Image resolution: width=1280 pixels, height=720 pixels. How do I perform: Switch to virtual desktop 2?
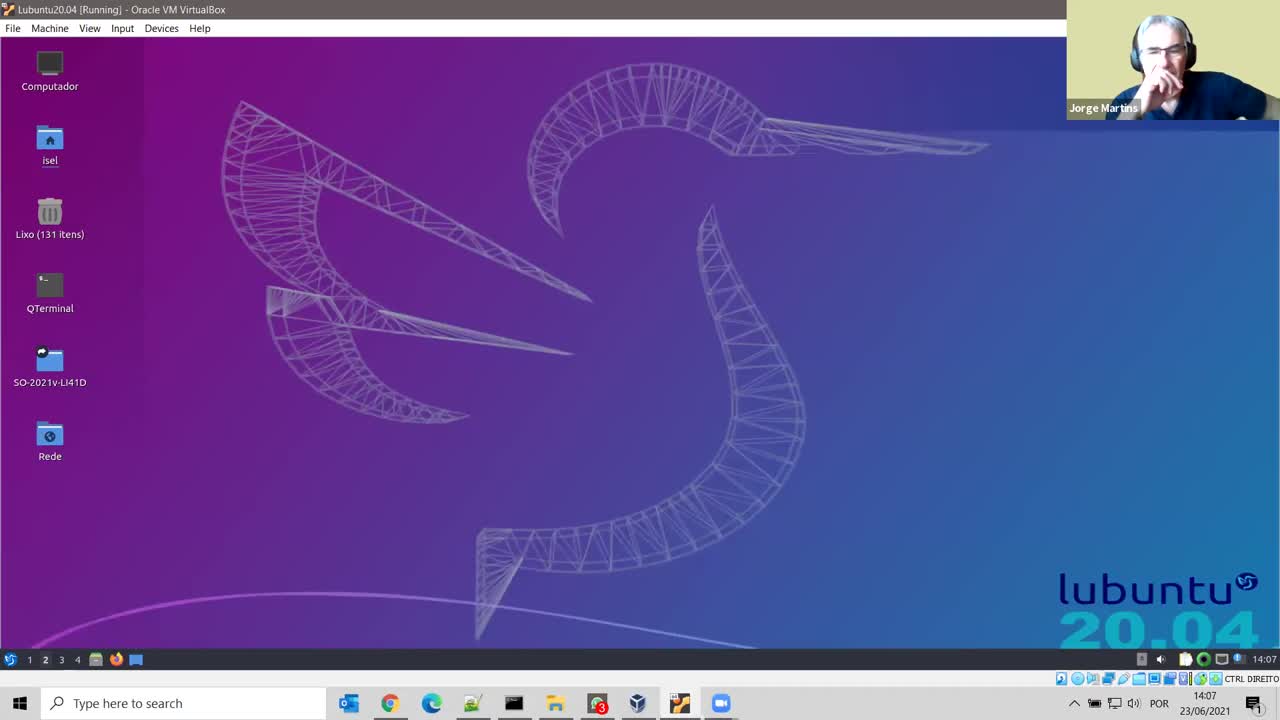click(x=45, y=659)
